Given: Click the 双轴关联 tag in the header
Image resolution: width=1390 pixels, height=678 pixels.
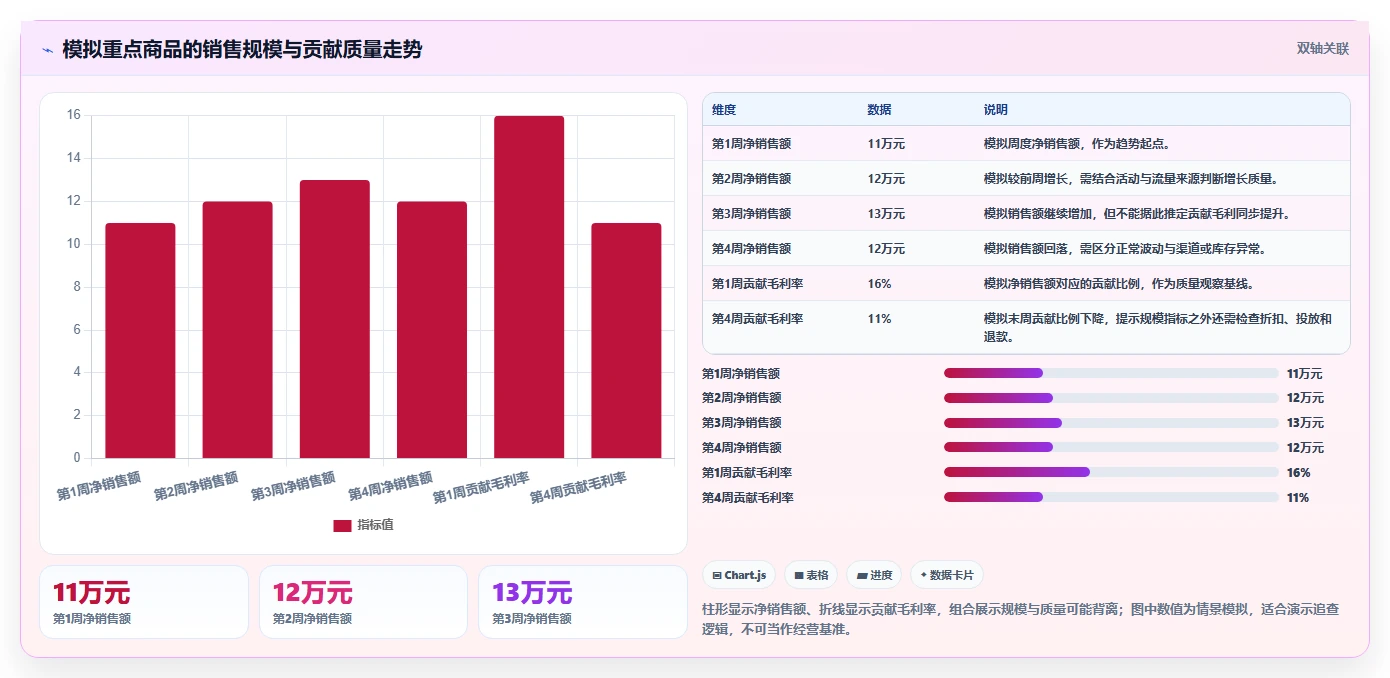Looking at the screenshot, I should [x=1323, y=48].
